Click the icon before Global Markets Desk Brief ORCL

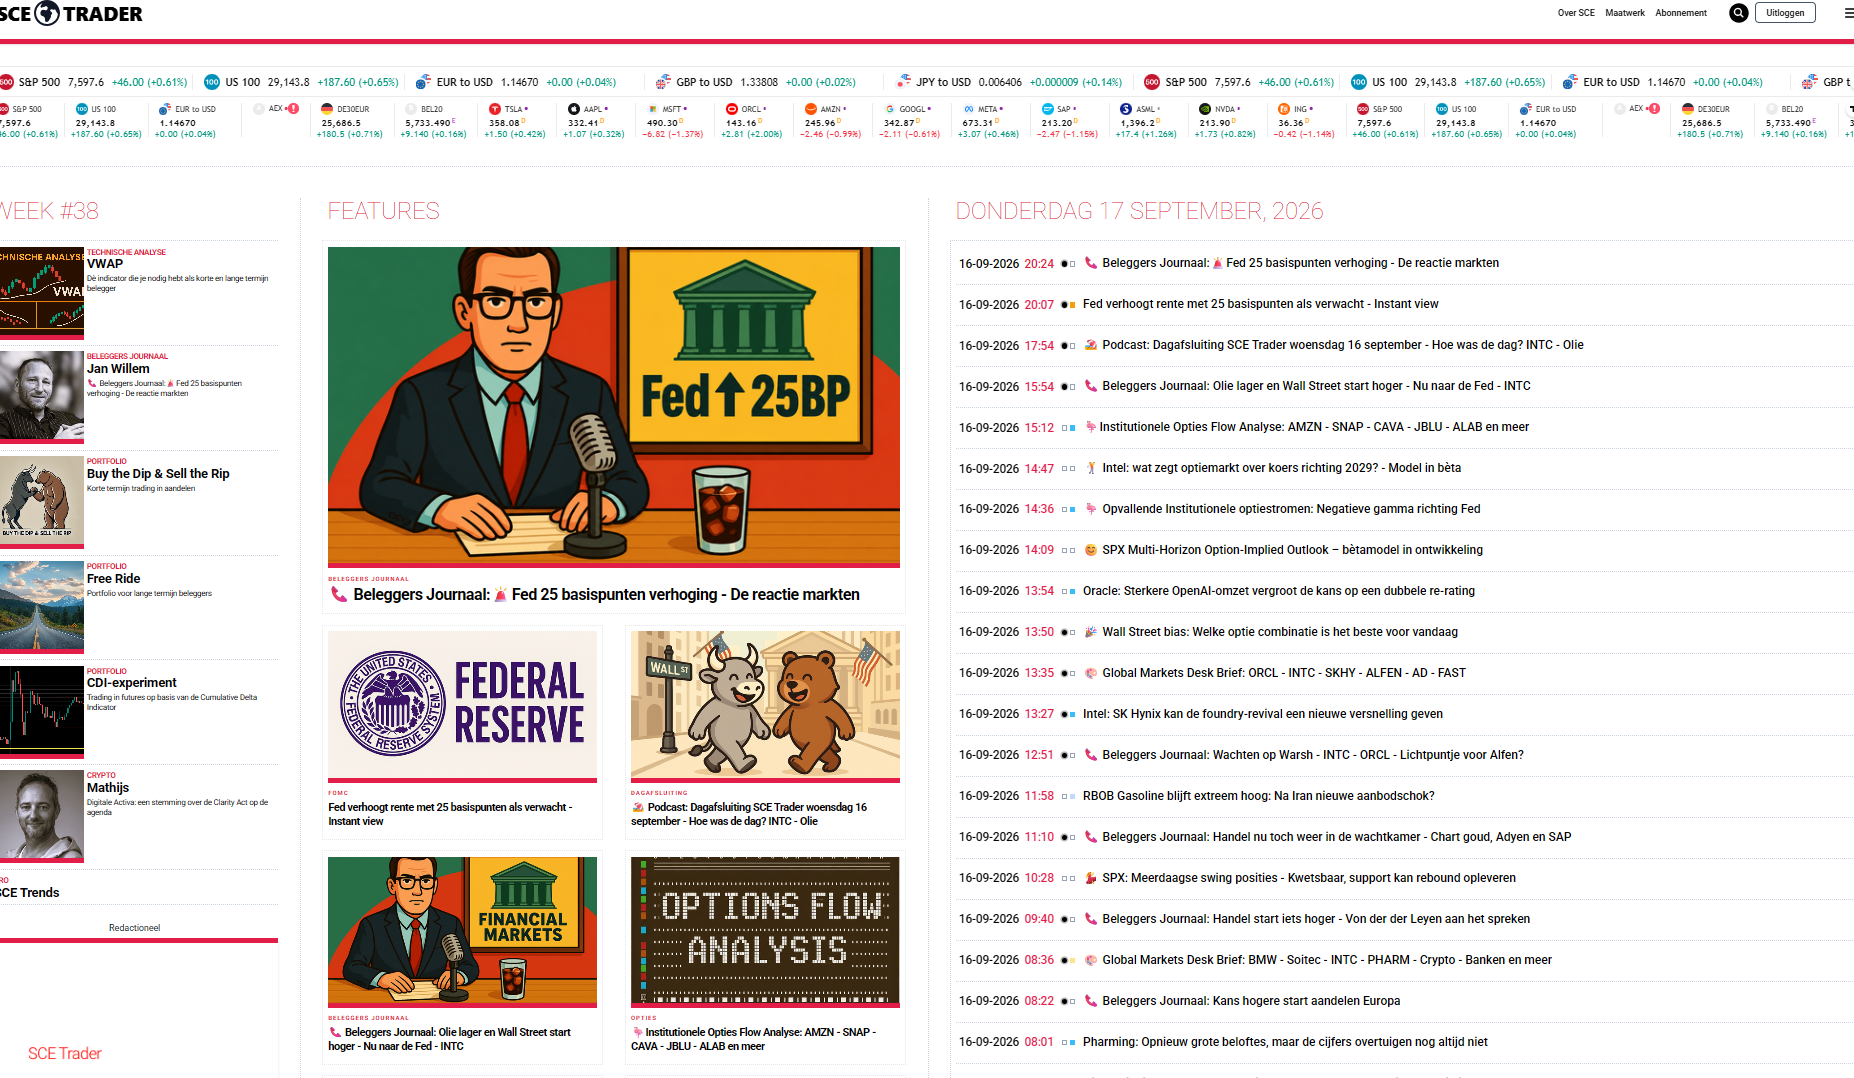[1091, 673]
